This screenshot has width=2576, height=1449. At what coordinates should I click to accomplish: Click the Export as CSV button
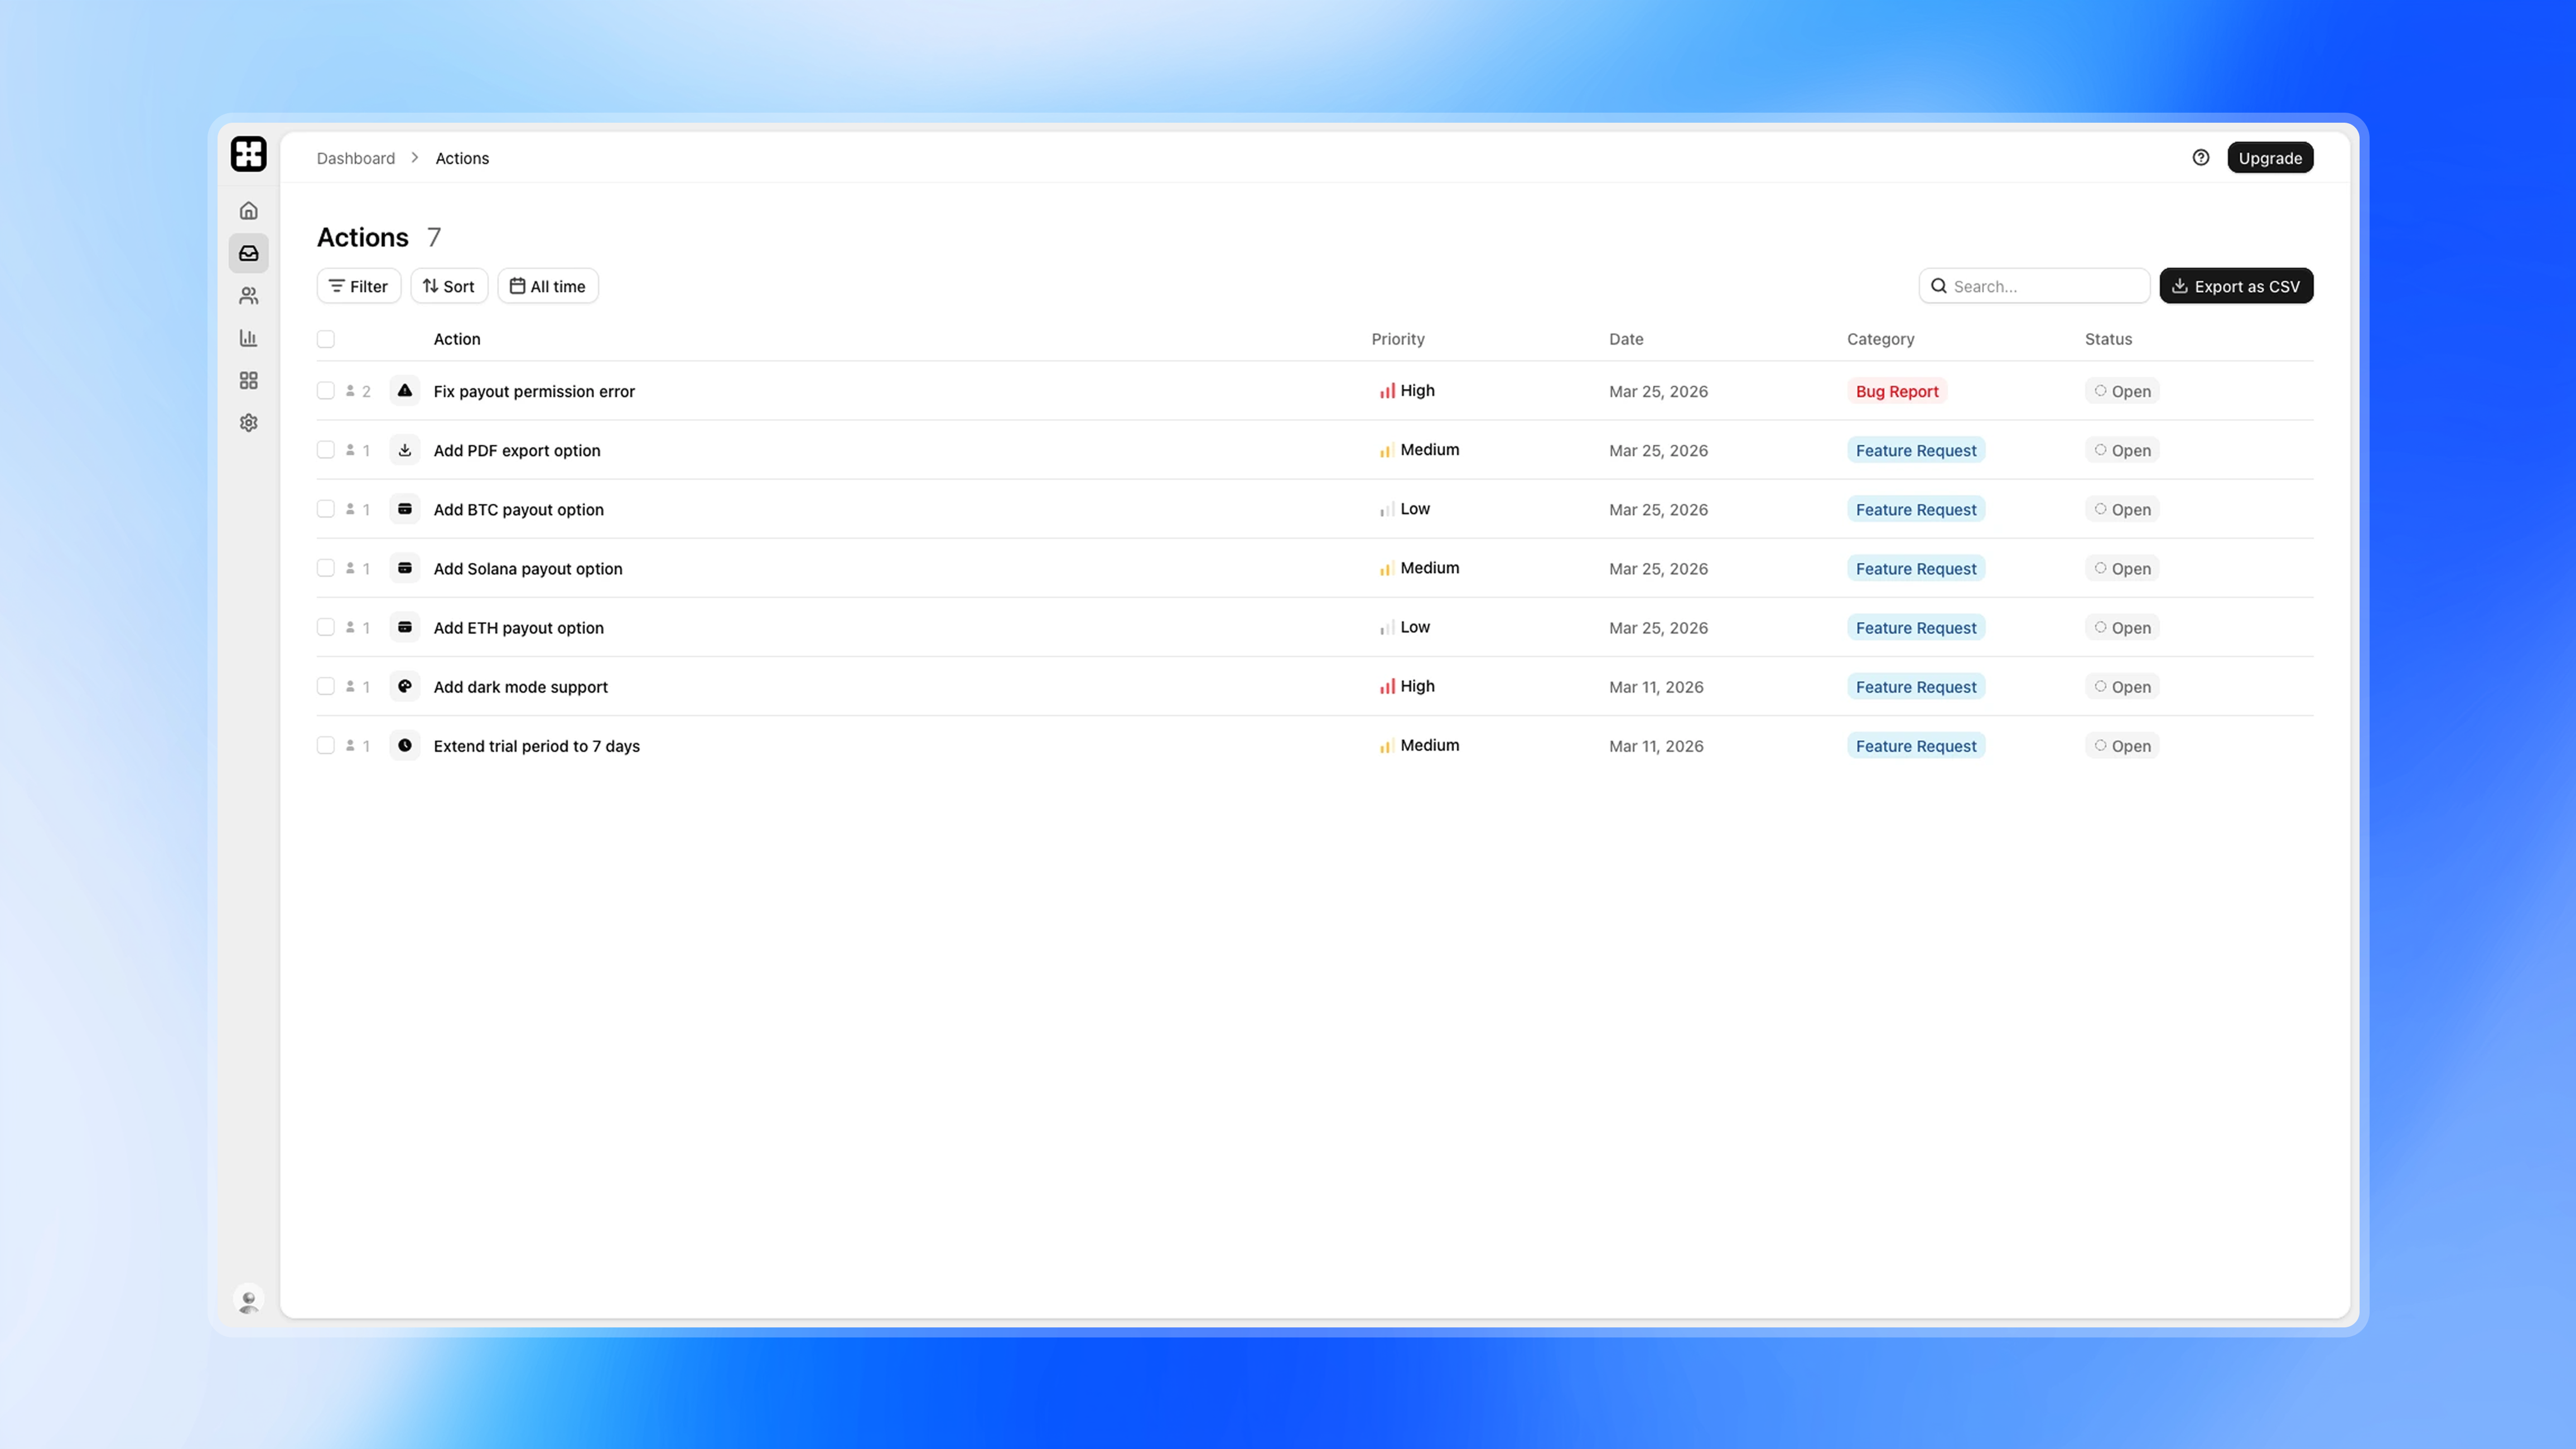[x=2235, y=286]
